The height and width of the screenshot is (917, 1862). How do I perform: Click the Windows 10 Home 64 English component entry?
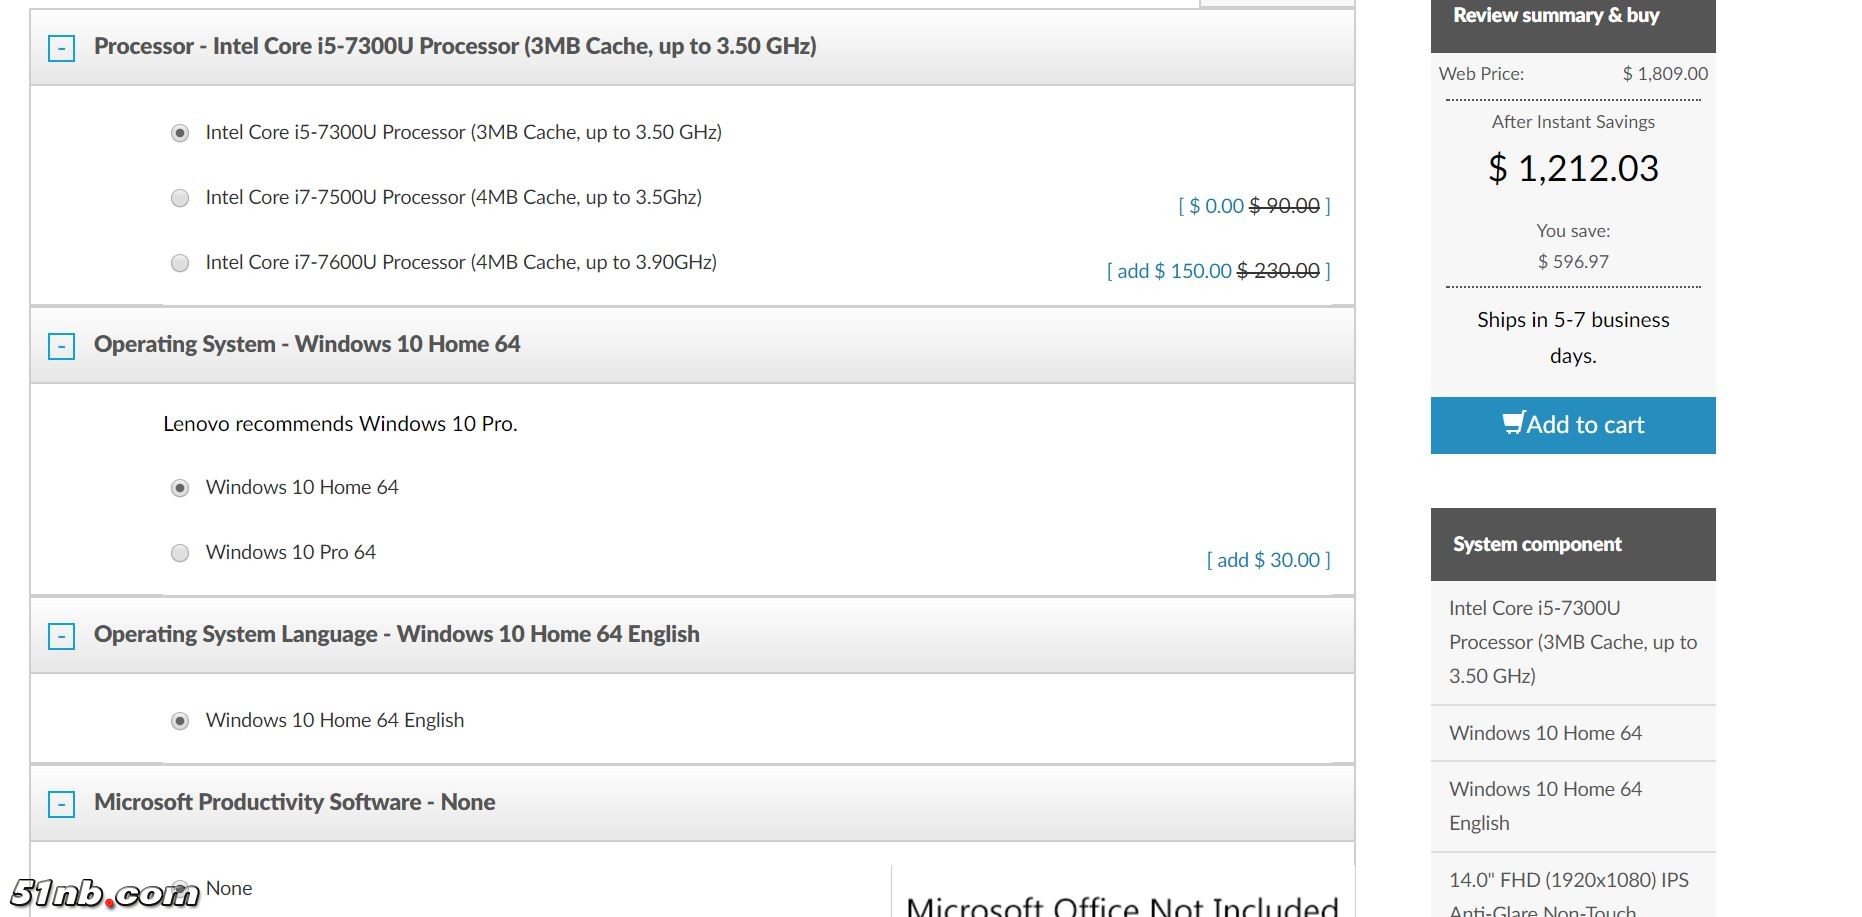[1545, 806]
